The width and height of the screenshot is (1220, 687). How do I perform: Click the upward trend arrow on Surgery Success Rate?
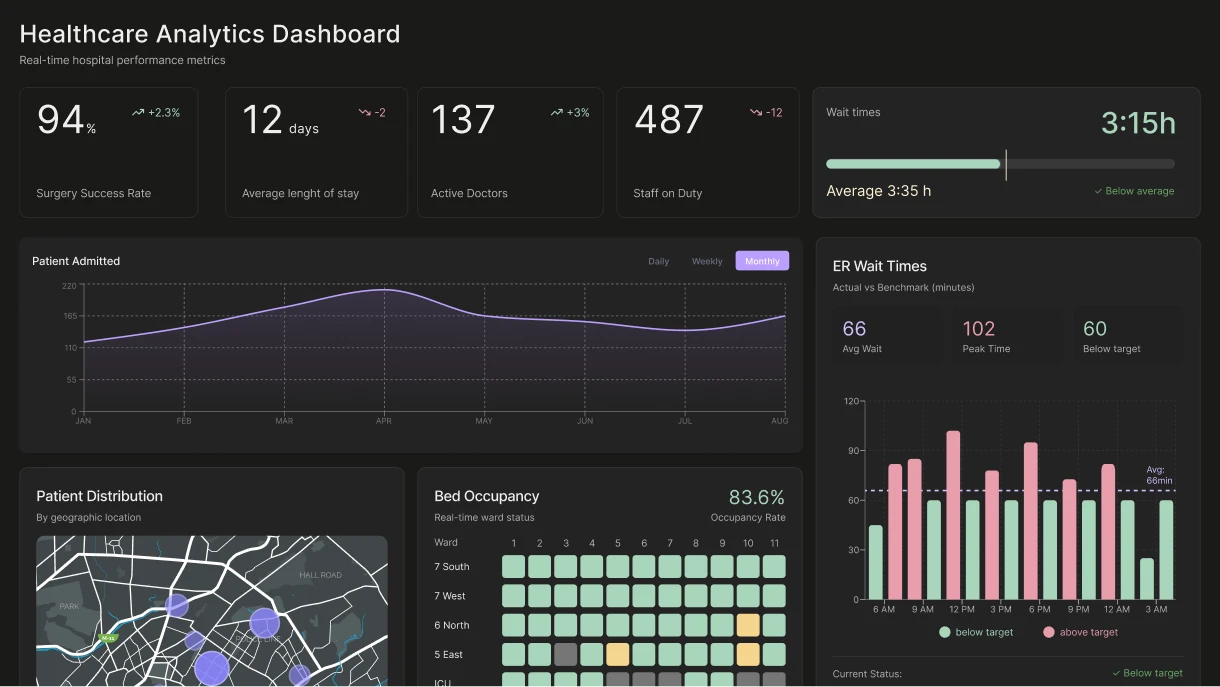point(138,113)
